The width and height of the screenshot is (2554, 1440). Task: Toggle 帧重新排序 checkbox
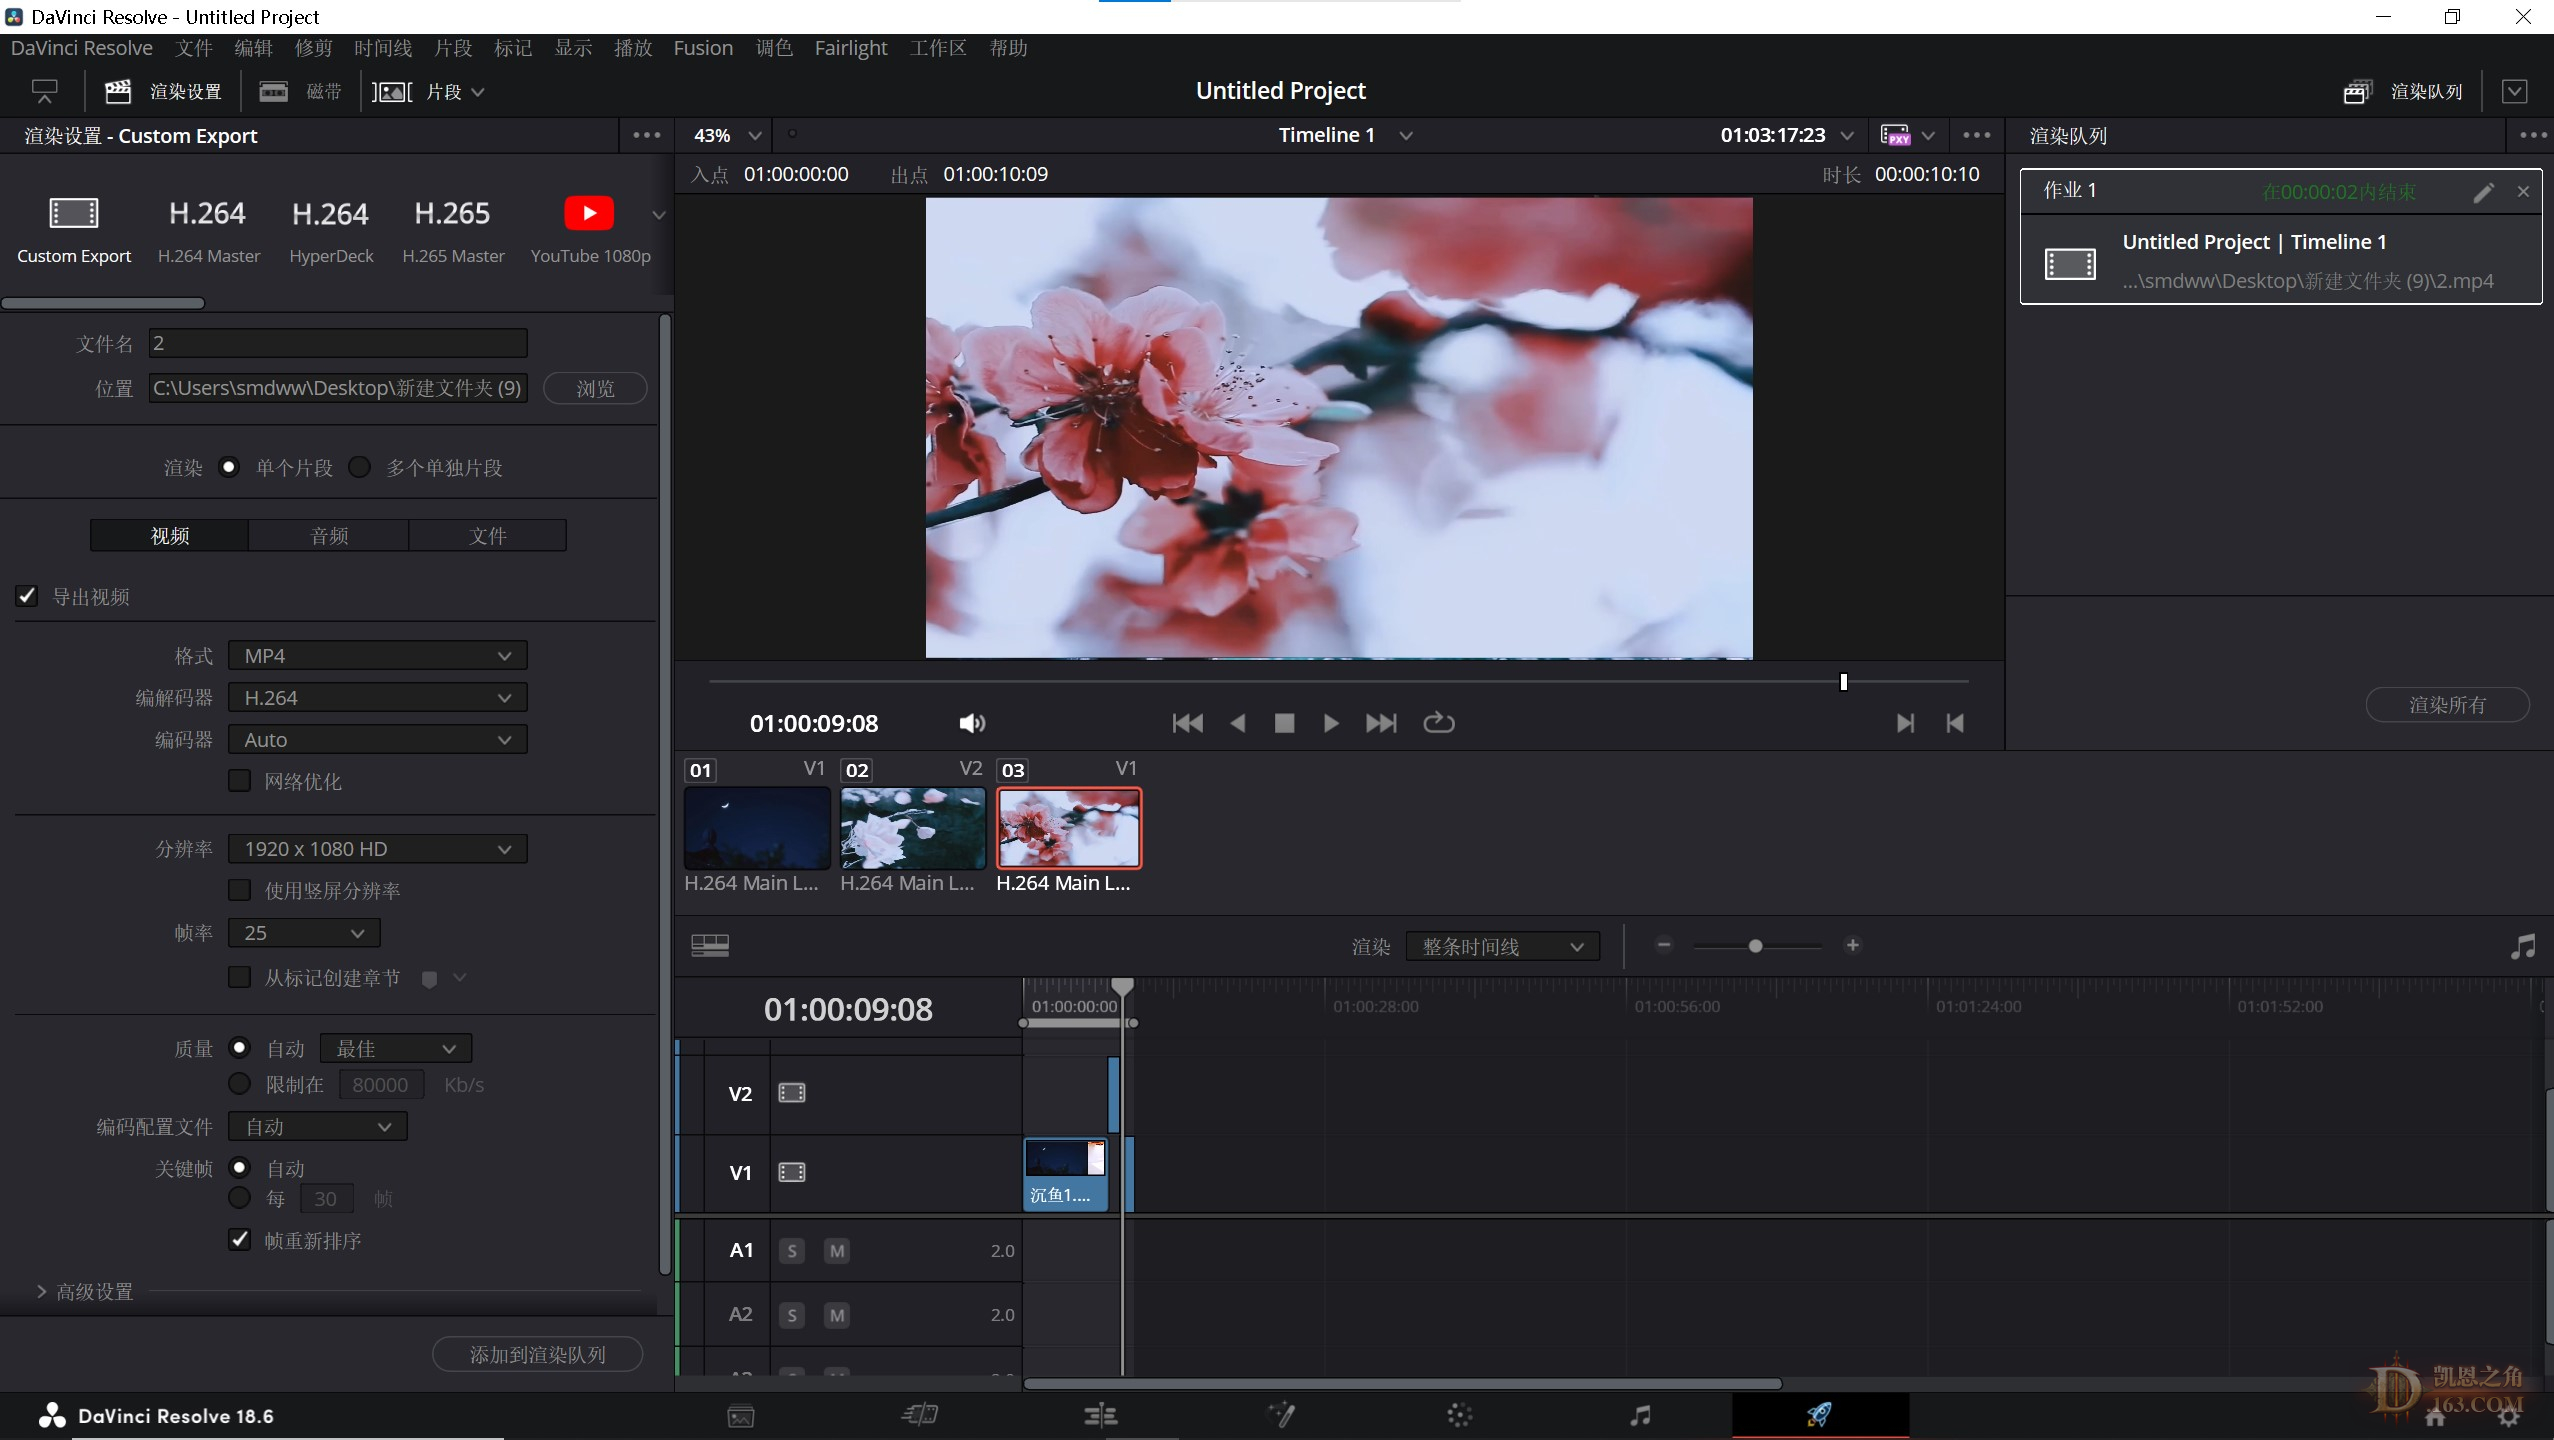tap(239, 1240)
